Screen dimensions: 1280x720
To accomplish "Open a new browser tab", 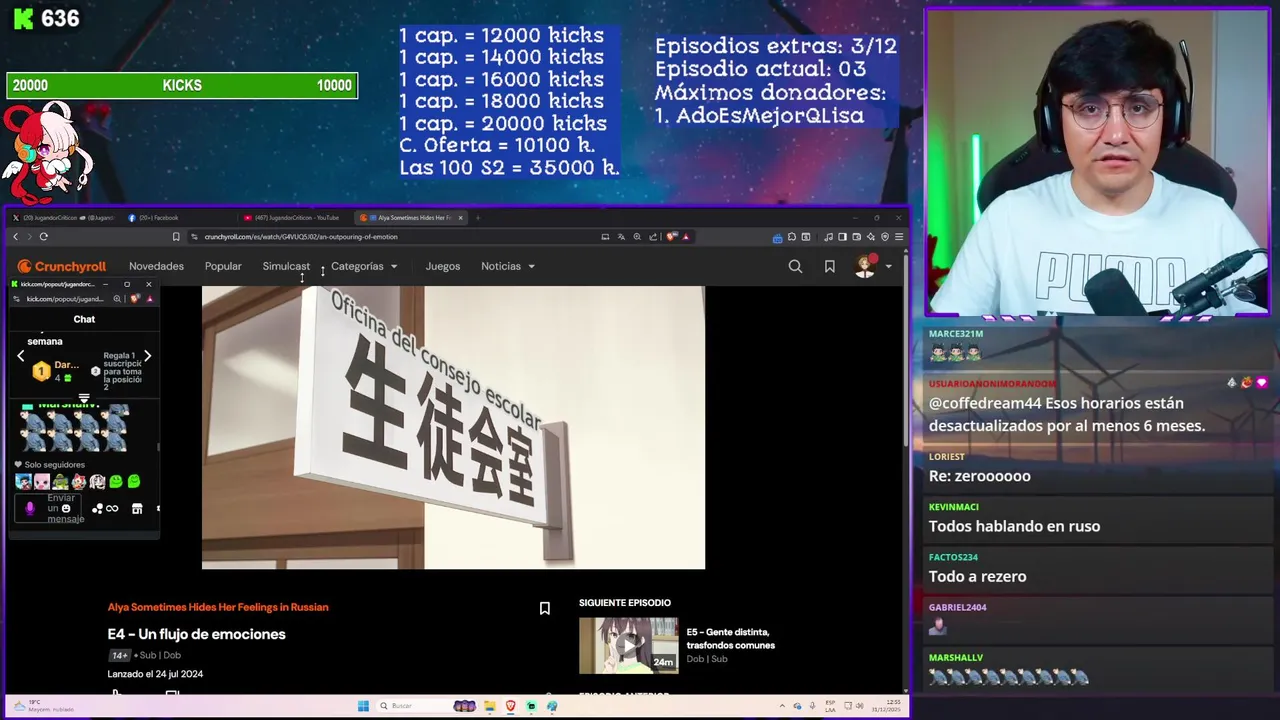I will click(478, 217).
